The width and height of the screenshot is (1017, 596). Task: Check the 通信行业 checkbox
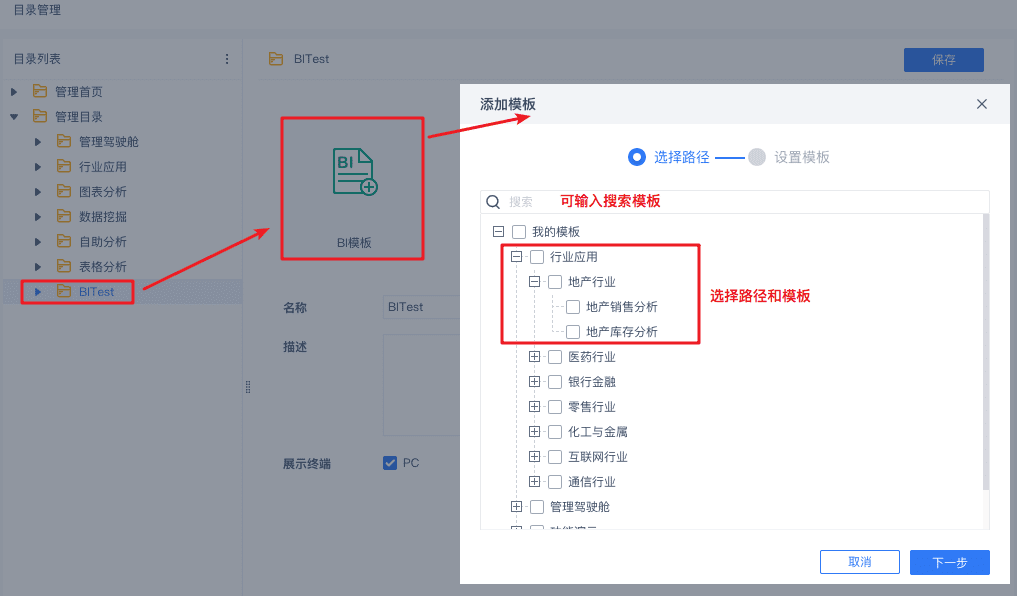[555, 482]
